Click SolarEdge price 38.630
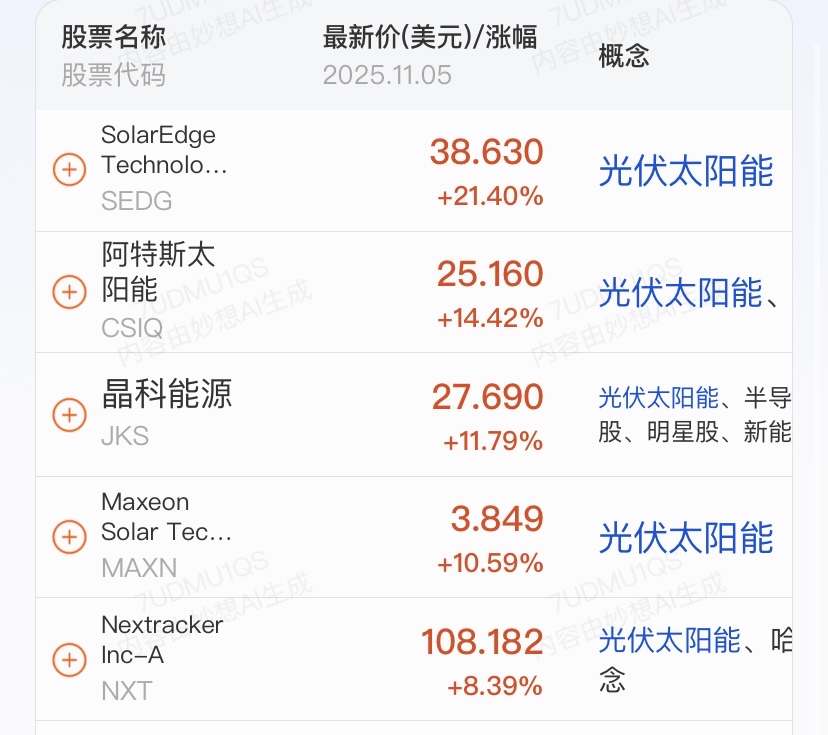Viewport: 828px width, 735px height. [x=486, y=153]
